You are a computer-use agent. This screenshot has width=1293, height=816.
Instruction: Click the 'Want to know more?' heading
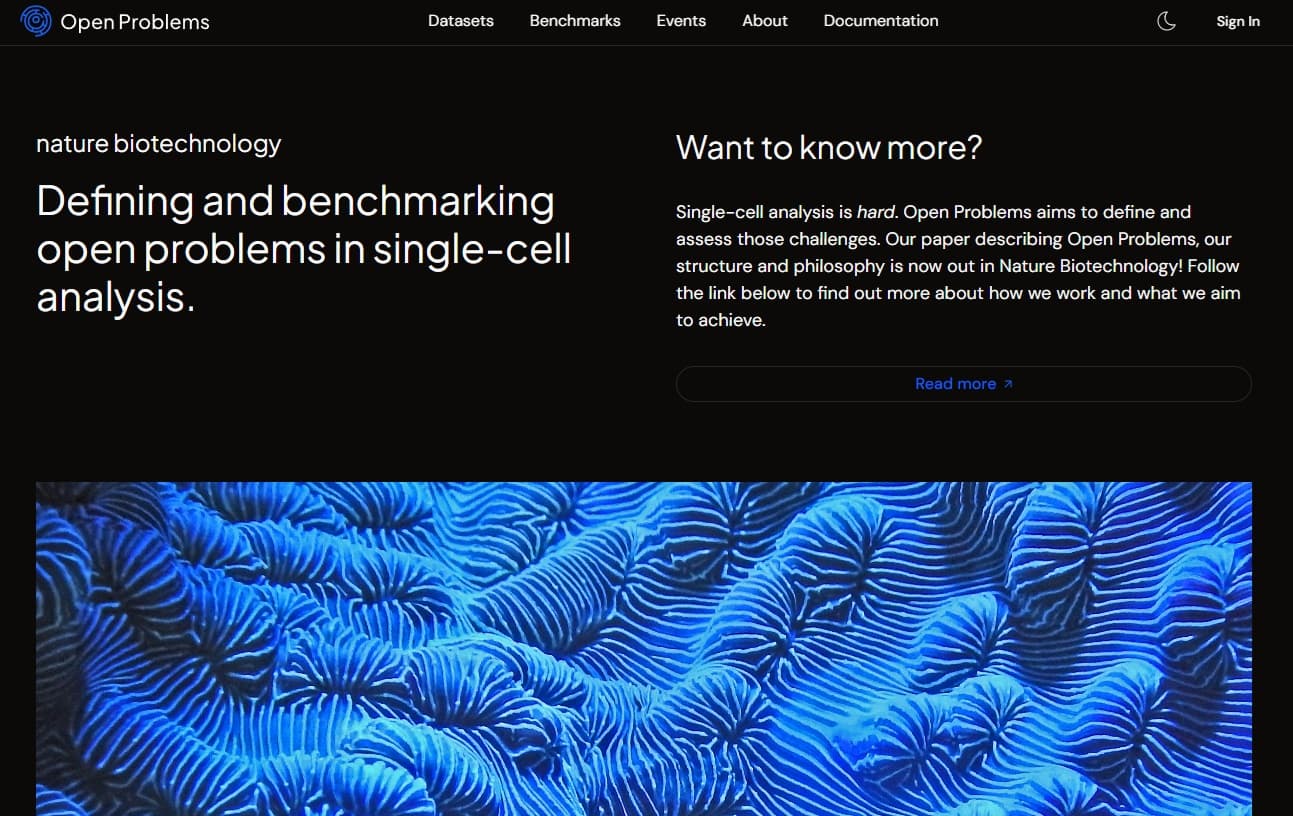click(x=828, y=148)
